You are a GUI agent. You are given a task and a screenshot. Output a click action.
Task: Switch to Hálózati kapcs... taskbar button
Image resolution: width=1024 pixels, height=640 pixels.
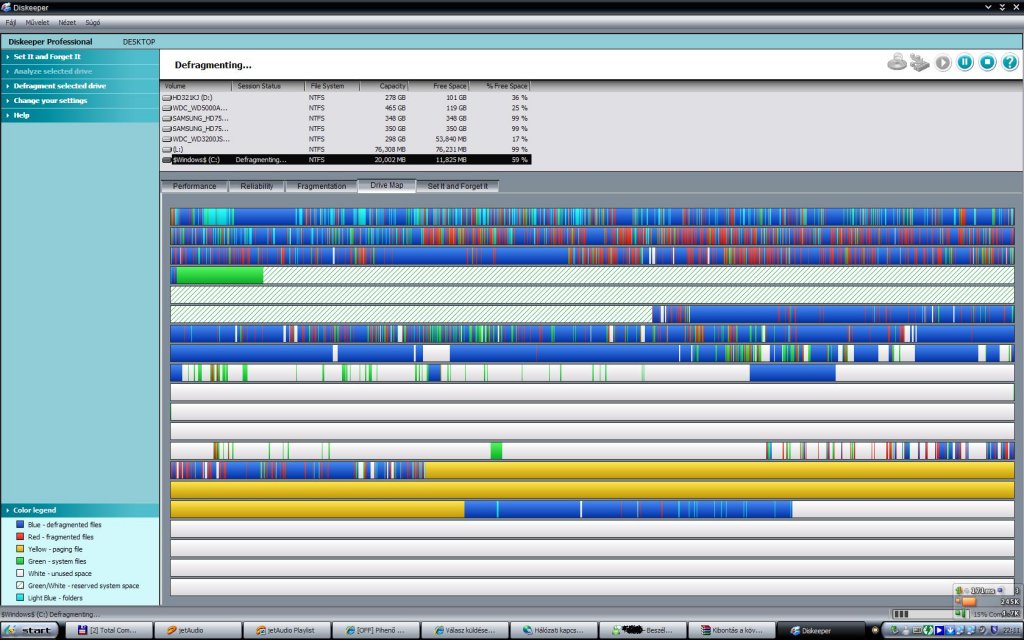click(553, 630)
